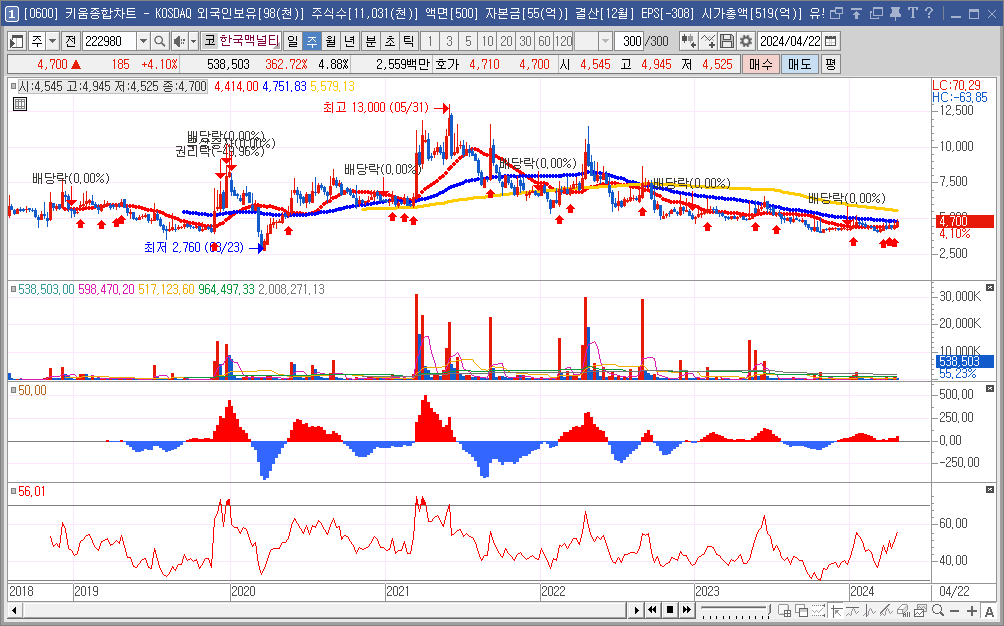This screenshot has width=1004, height=626.
Task: Select the 60 interval button
Action: (544, 42)
